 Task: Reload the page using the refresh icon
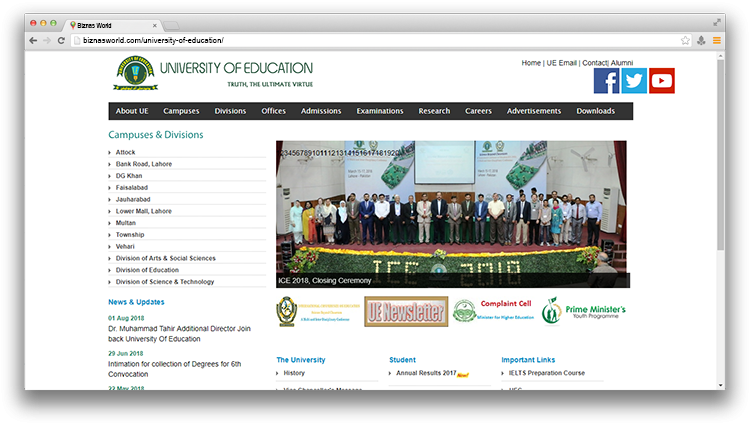tap(61, 40)
